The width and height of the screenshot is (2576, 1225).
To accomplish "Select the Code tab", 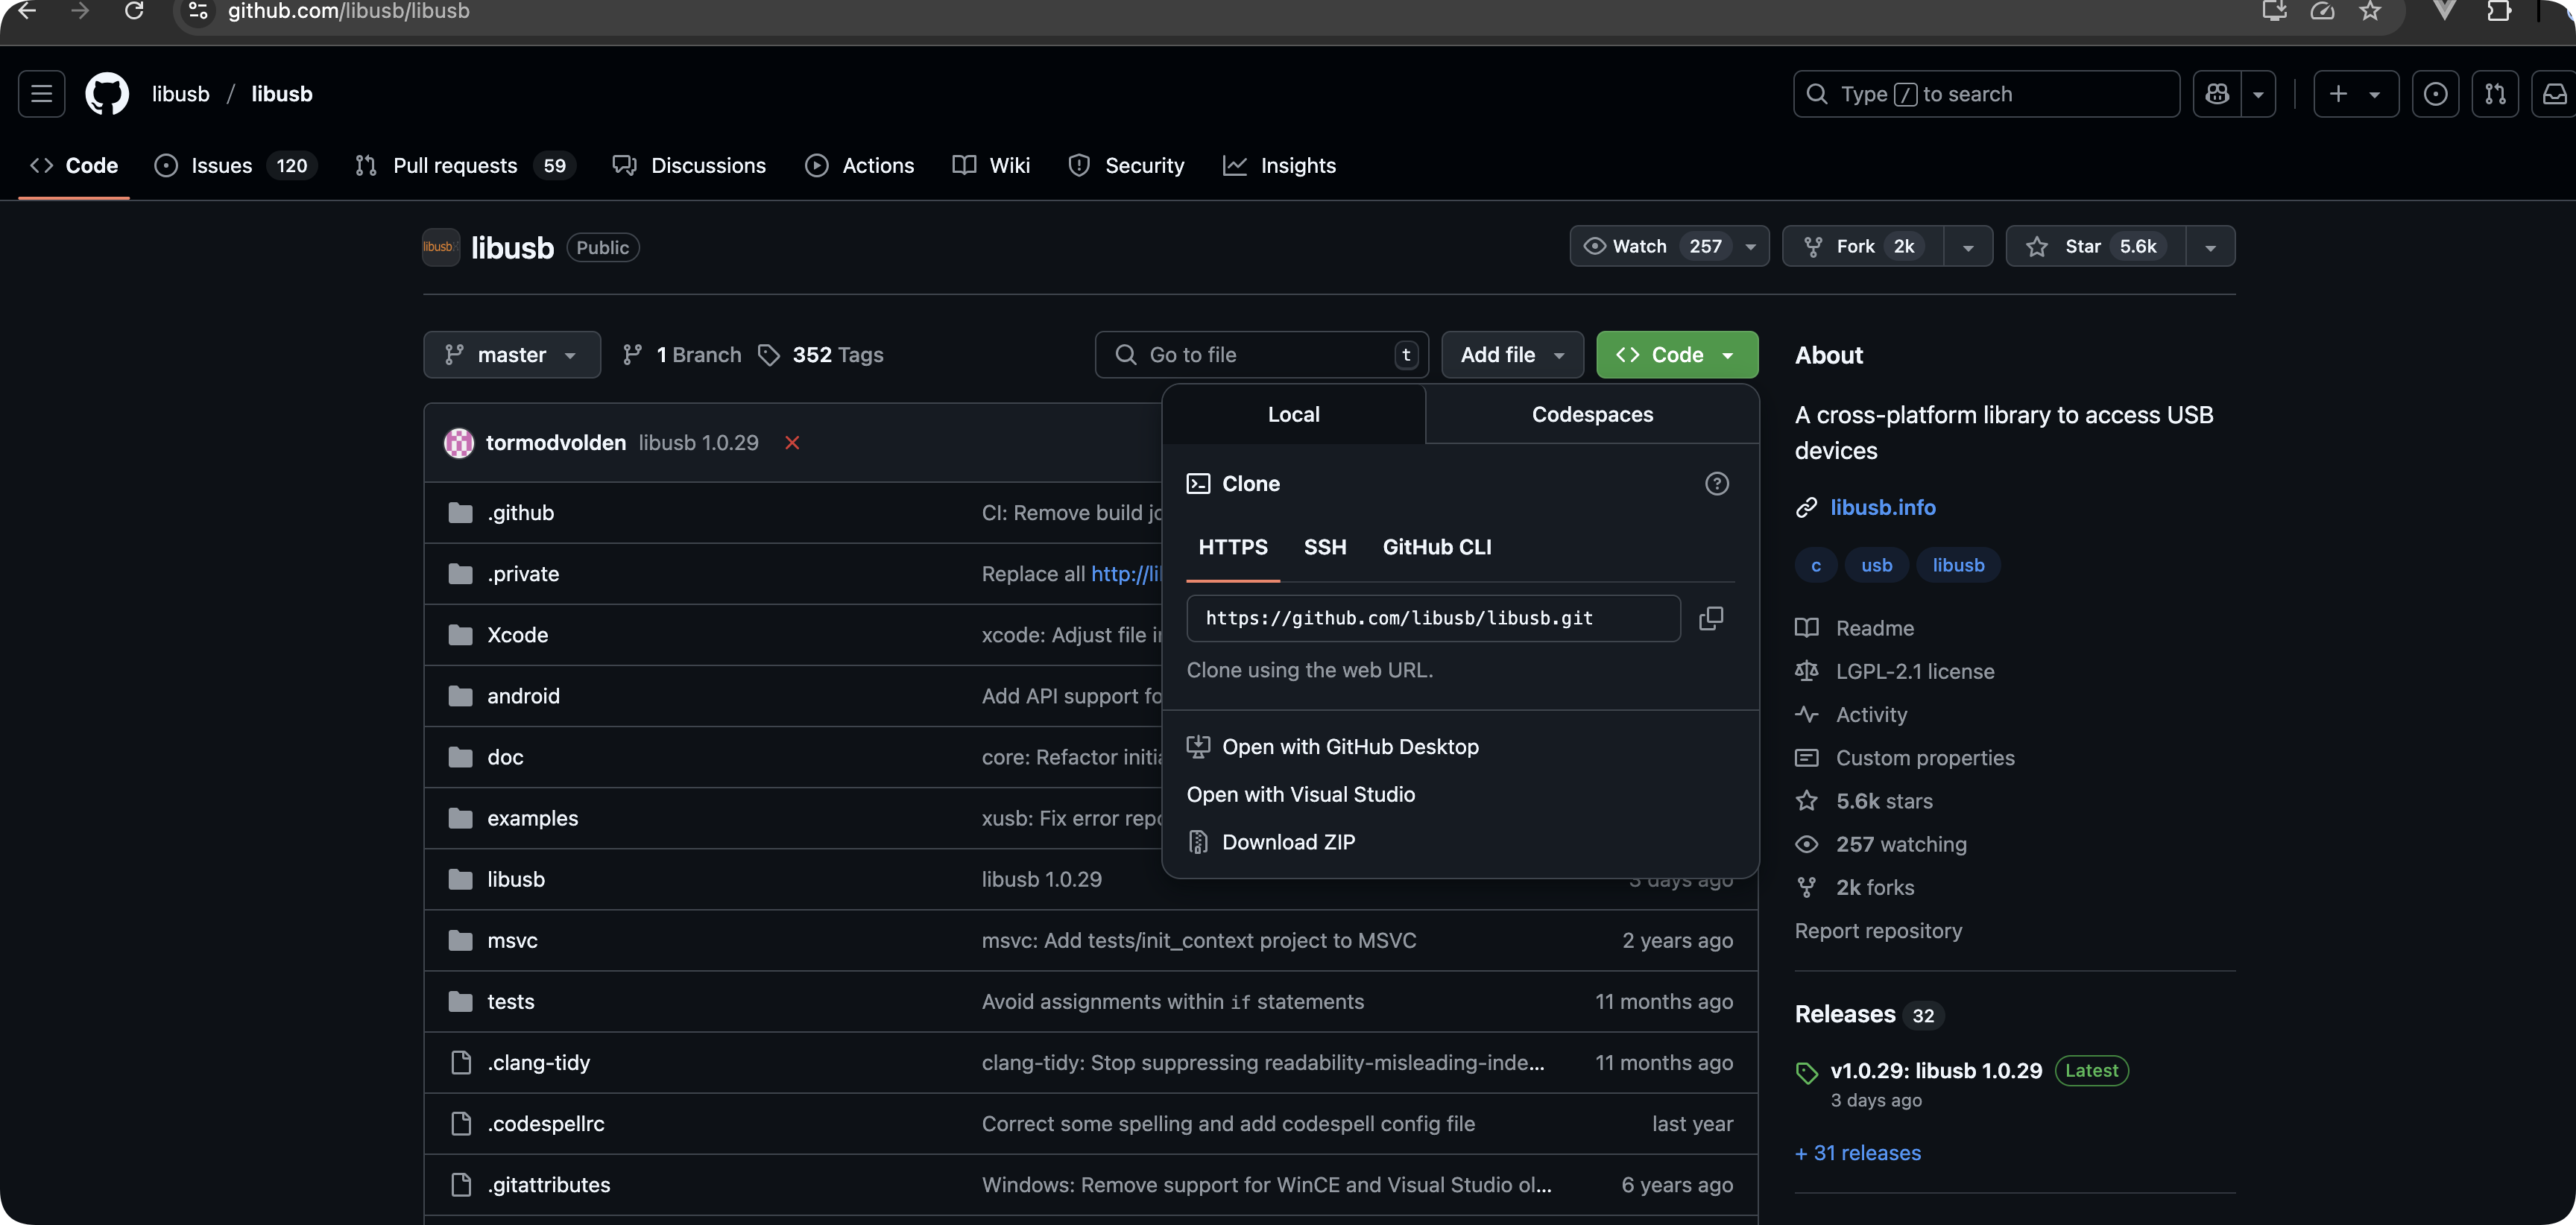I will click(74, 166).
